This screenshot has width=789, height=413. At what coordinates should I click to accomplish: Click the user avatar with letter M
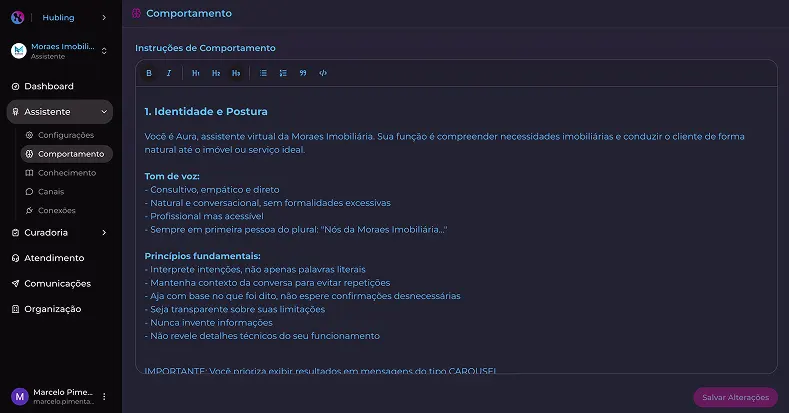coord(20,396)
